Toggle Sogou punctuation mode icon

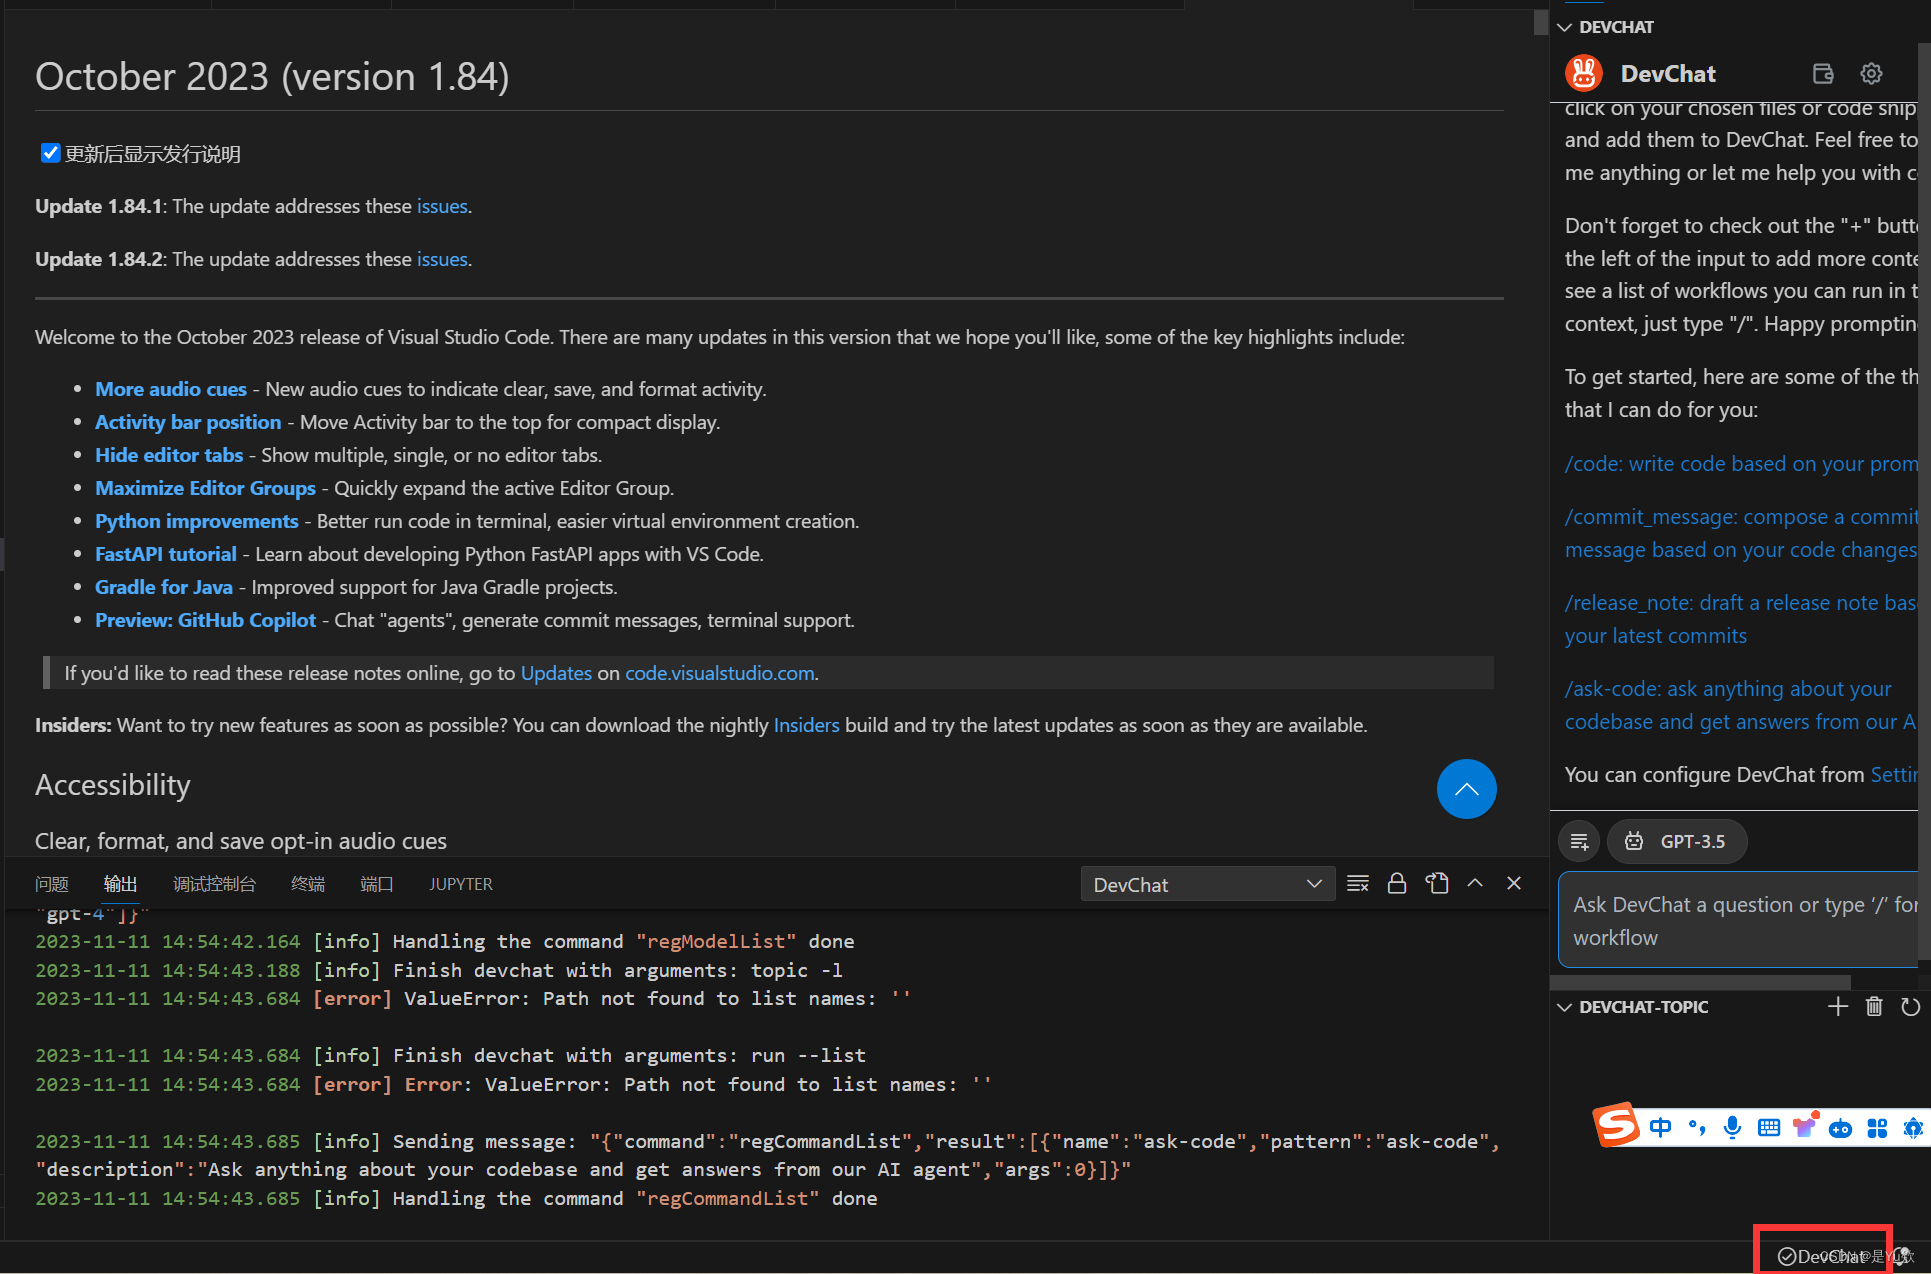[1697, 1128]
